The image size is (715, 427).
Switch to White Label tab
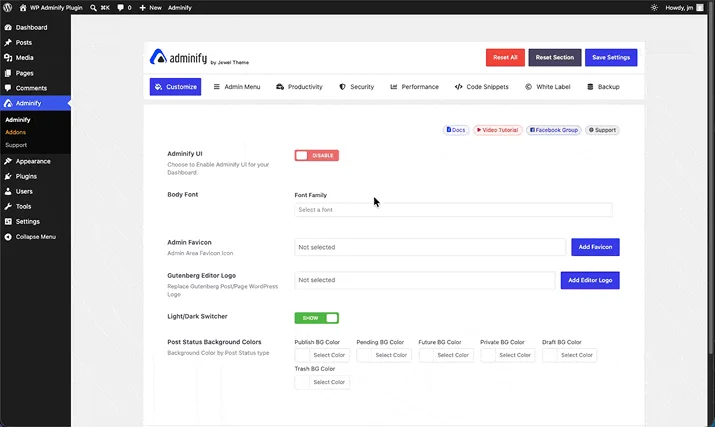click(x=547, y=87)
